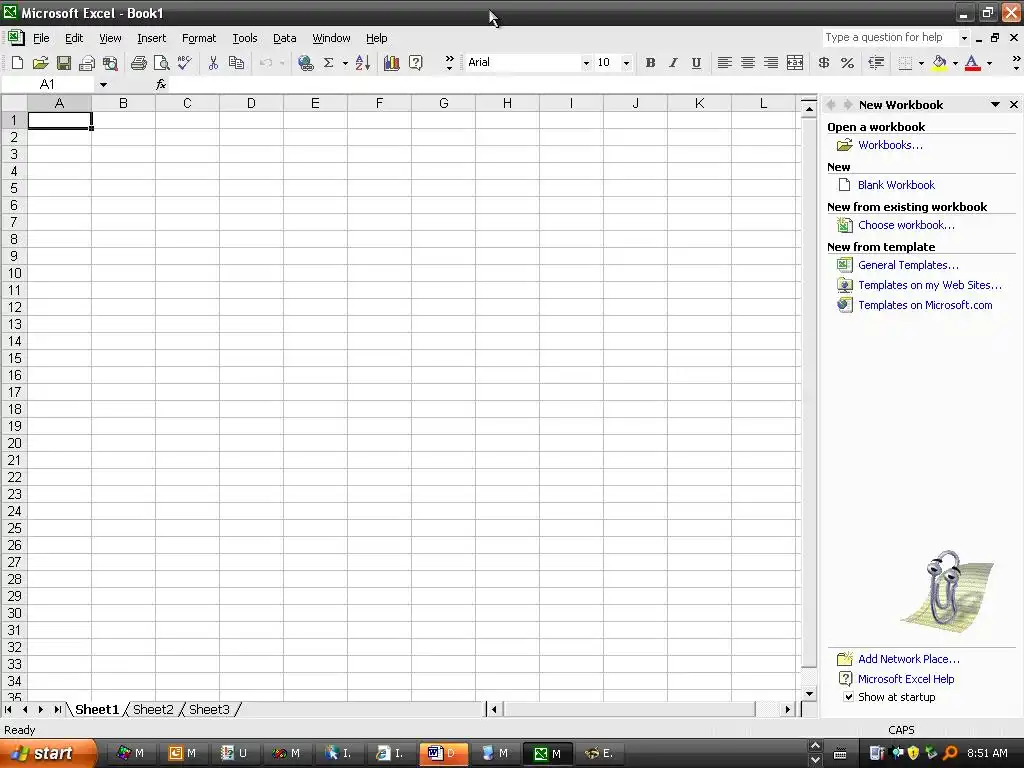Viewport: 1024px width, 768px height.
Task: Click the 'Type a question for help' box
Action: (890, 37)
